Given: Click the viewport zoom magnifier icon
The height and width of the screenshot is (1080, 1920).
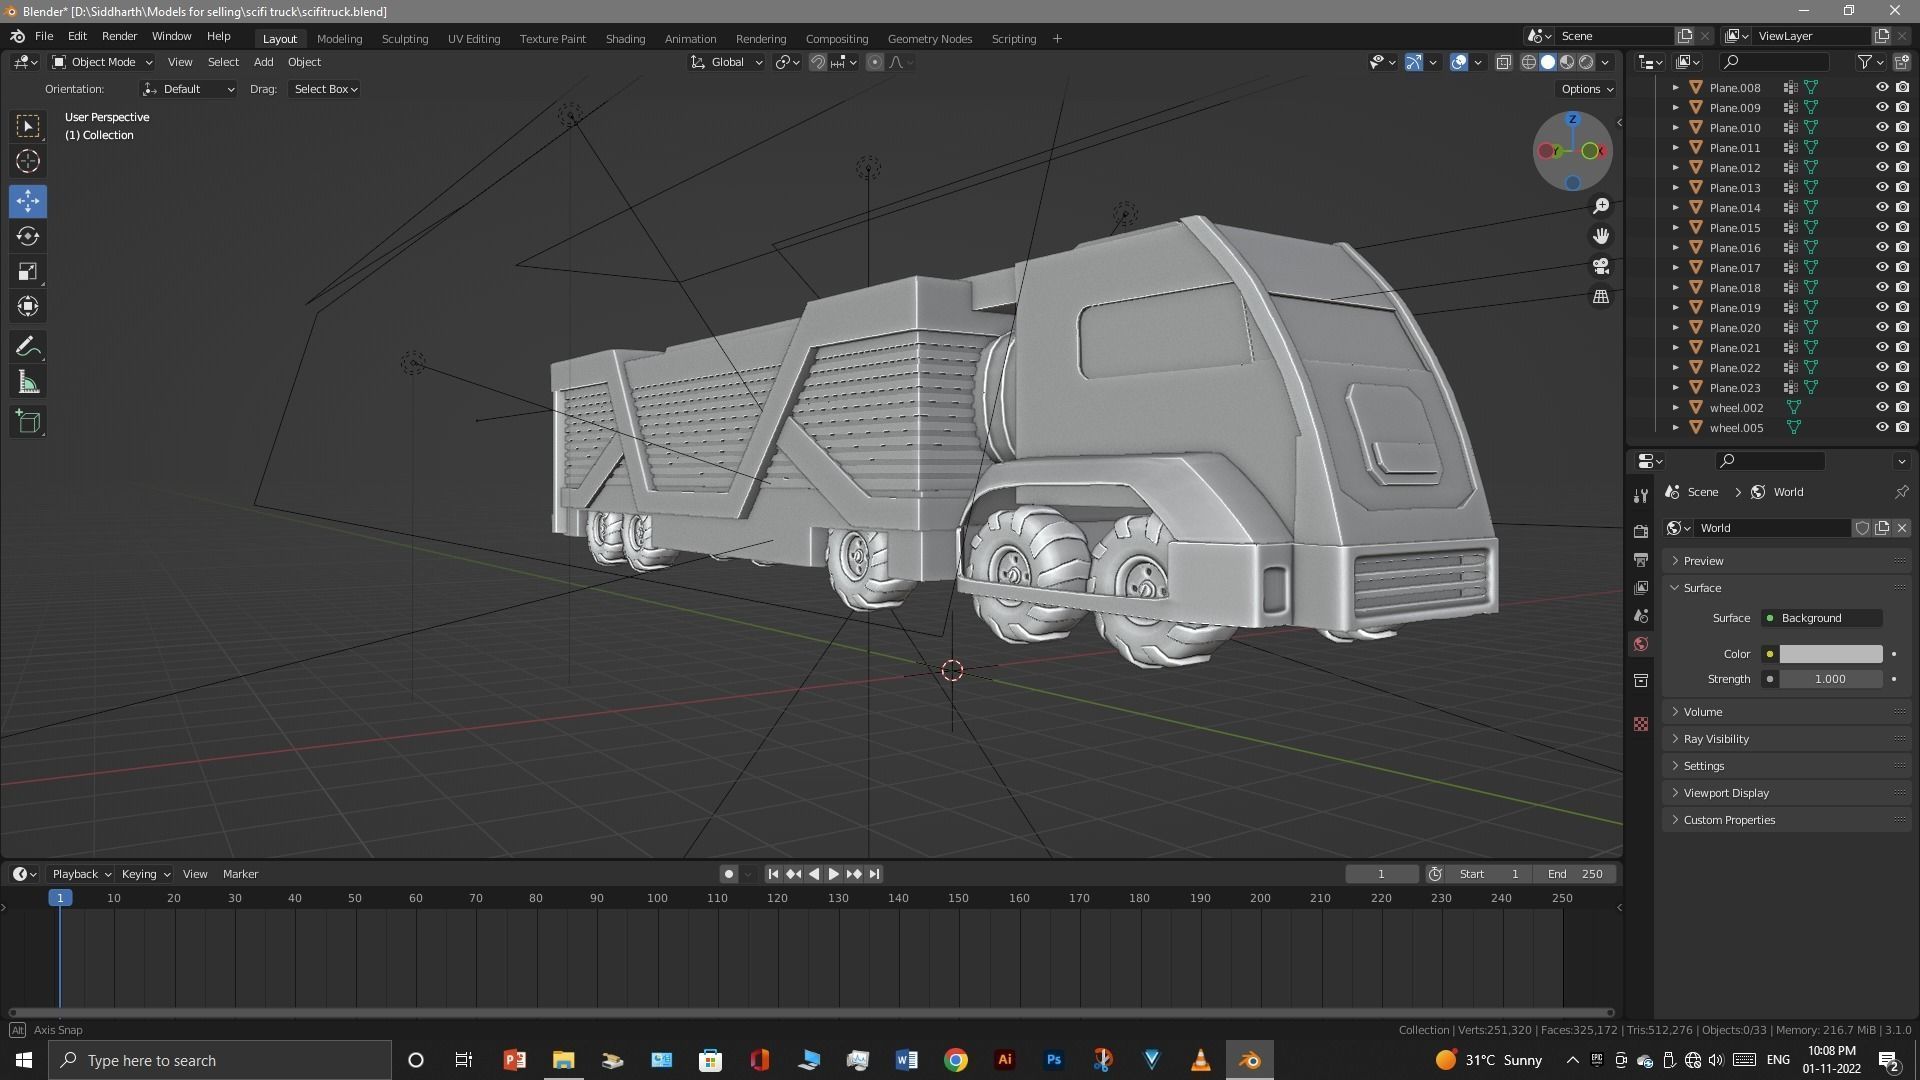Looking at the screenshot, I should click(1601, 205).
